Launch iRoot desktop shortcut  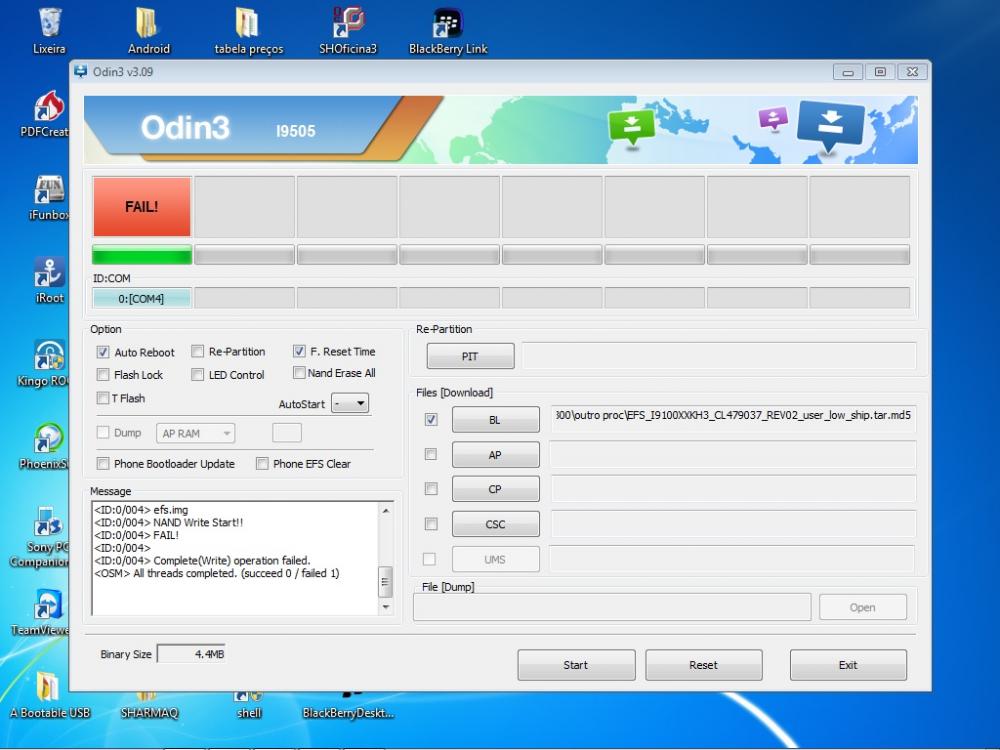49,279
